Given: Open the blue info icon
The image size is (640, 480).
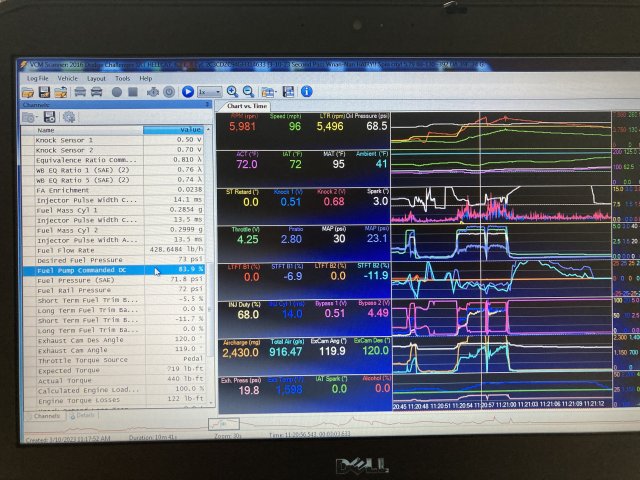Looking at the screenshot, I should (x=307, y=91).
